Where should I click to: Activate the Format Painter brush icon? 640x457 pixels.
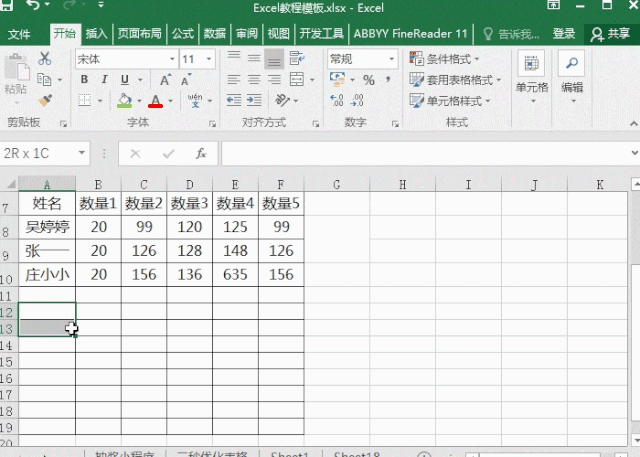tap(45, 100)
